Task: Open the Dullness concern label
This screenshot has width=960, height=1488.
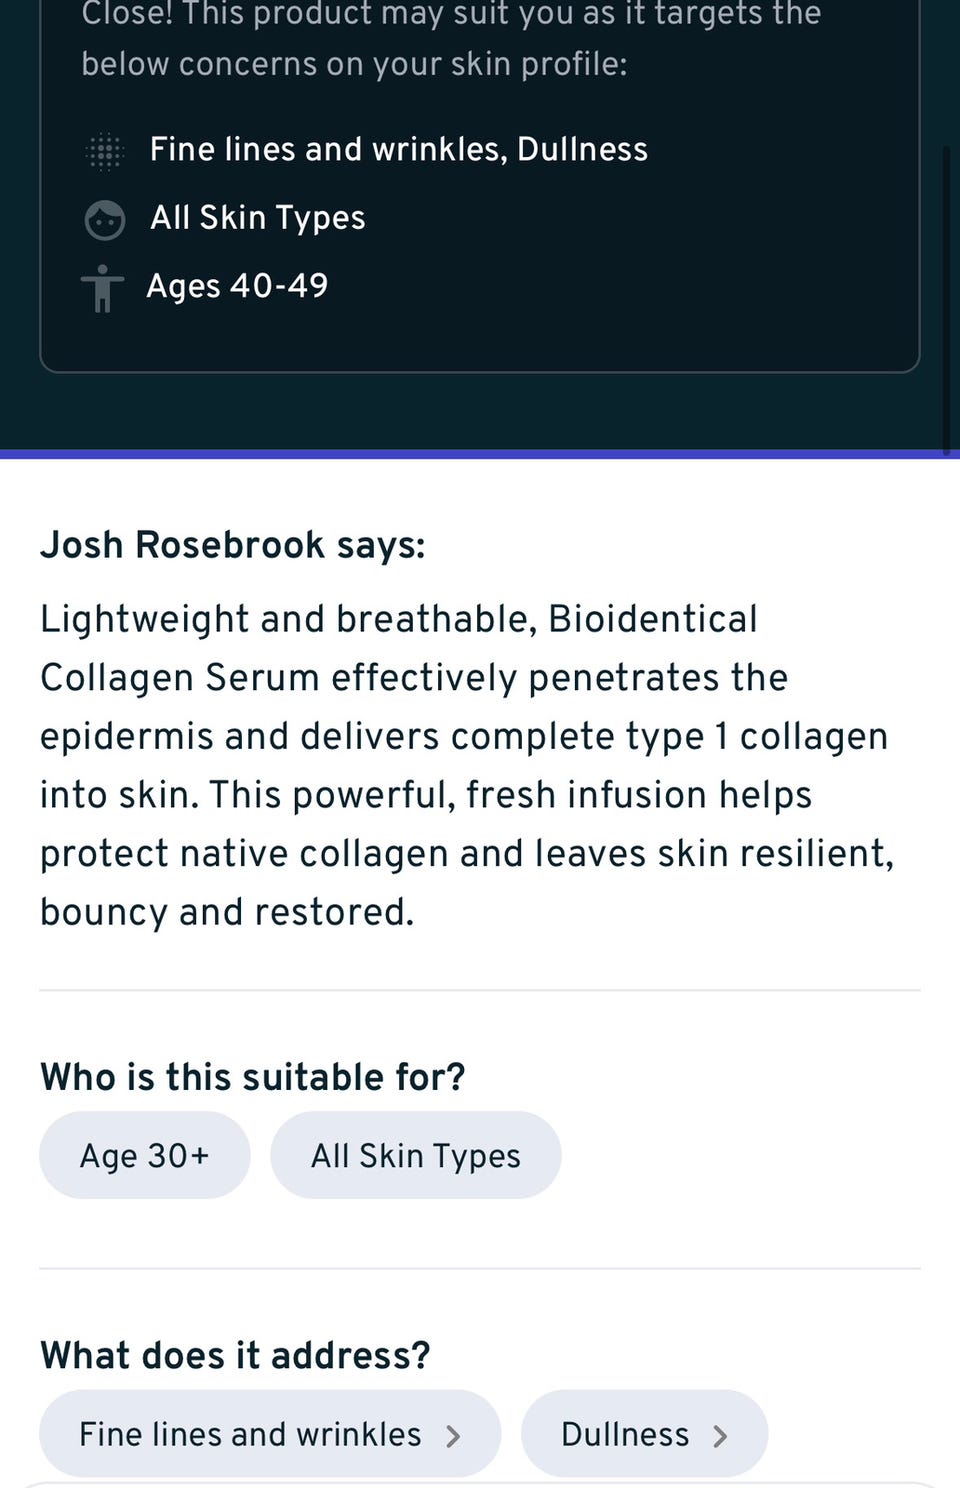Action: (x=625, y=1434)
